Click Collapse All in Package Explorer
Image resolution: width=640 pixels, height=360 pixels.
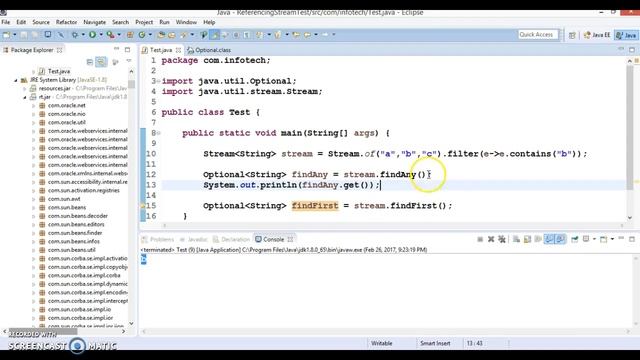(x=90, y=62)
